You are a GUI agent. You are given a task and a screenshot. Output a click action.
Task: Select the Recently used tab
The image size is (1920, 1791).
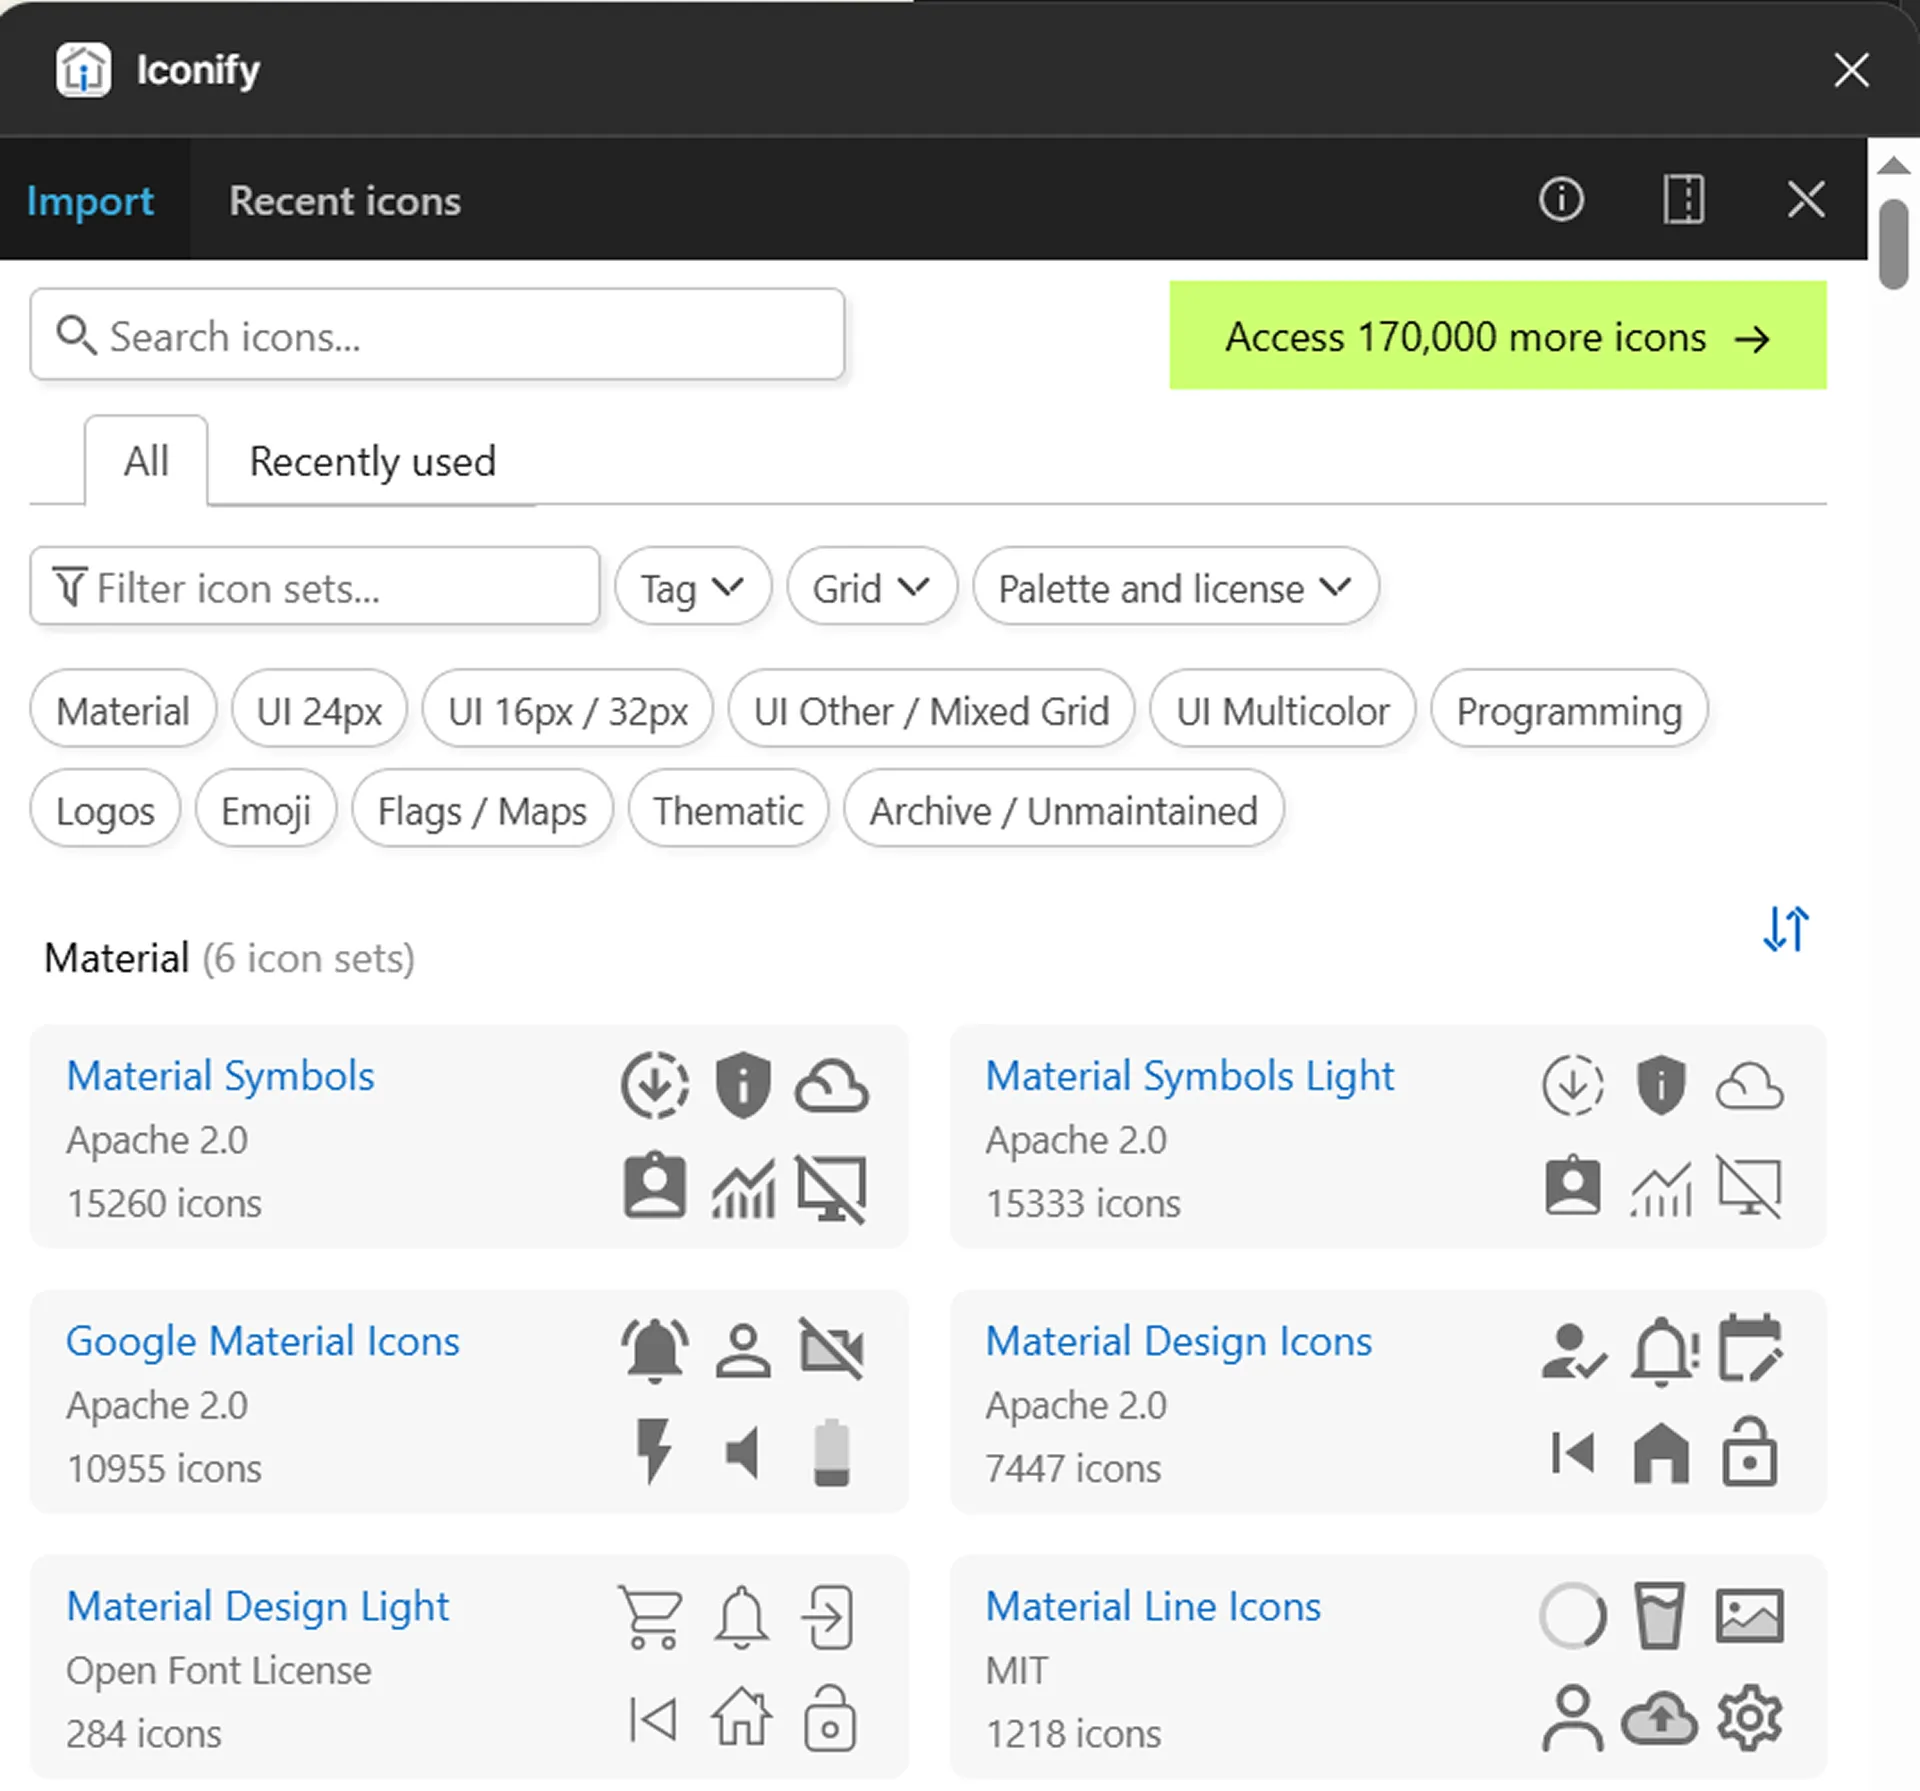(x=372, y=462)
